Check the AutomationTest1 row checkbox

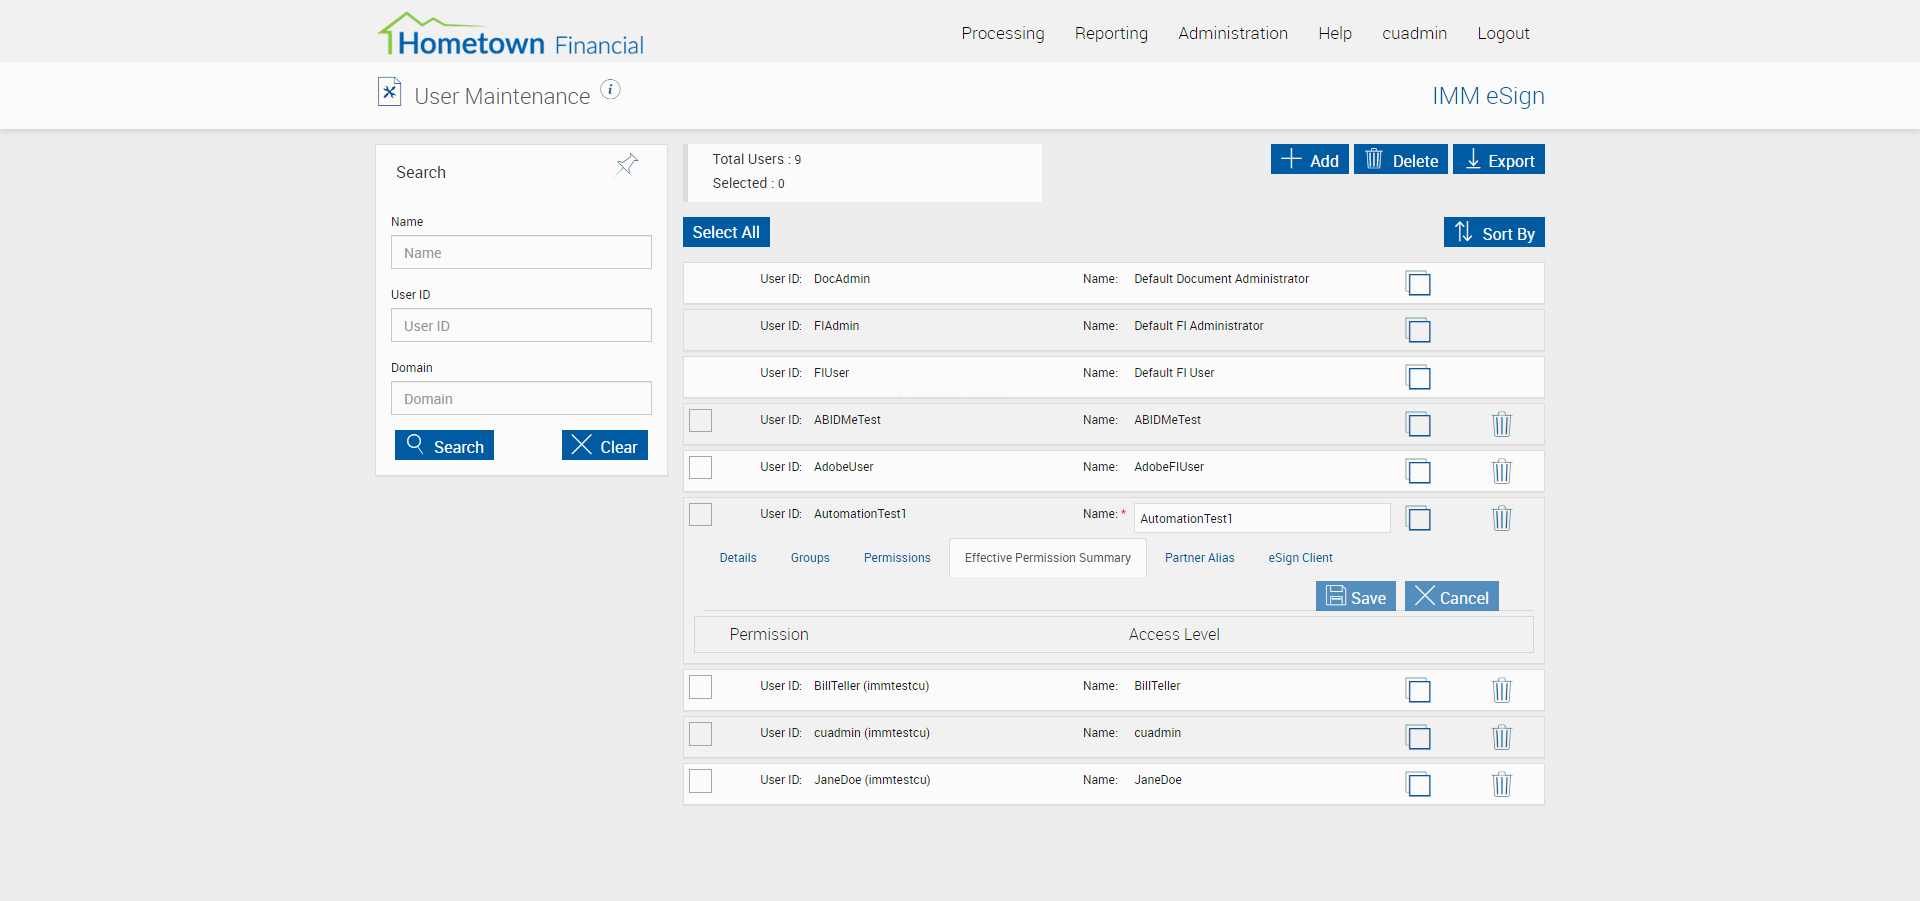coord(701,514)
